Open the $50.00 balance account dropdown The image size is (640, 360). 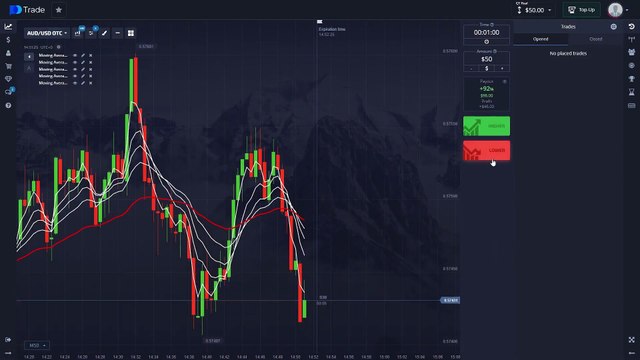tap(534, 10)
